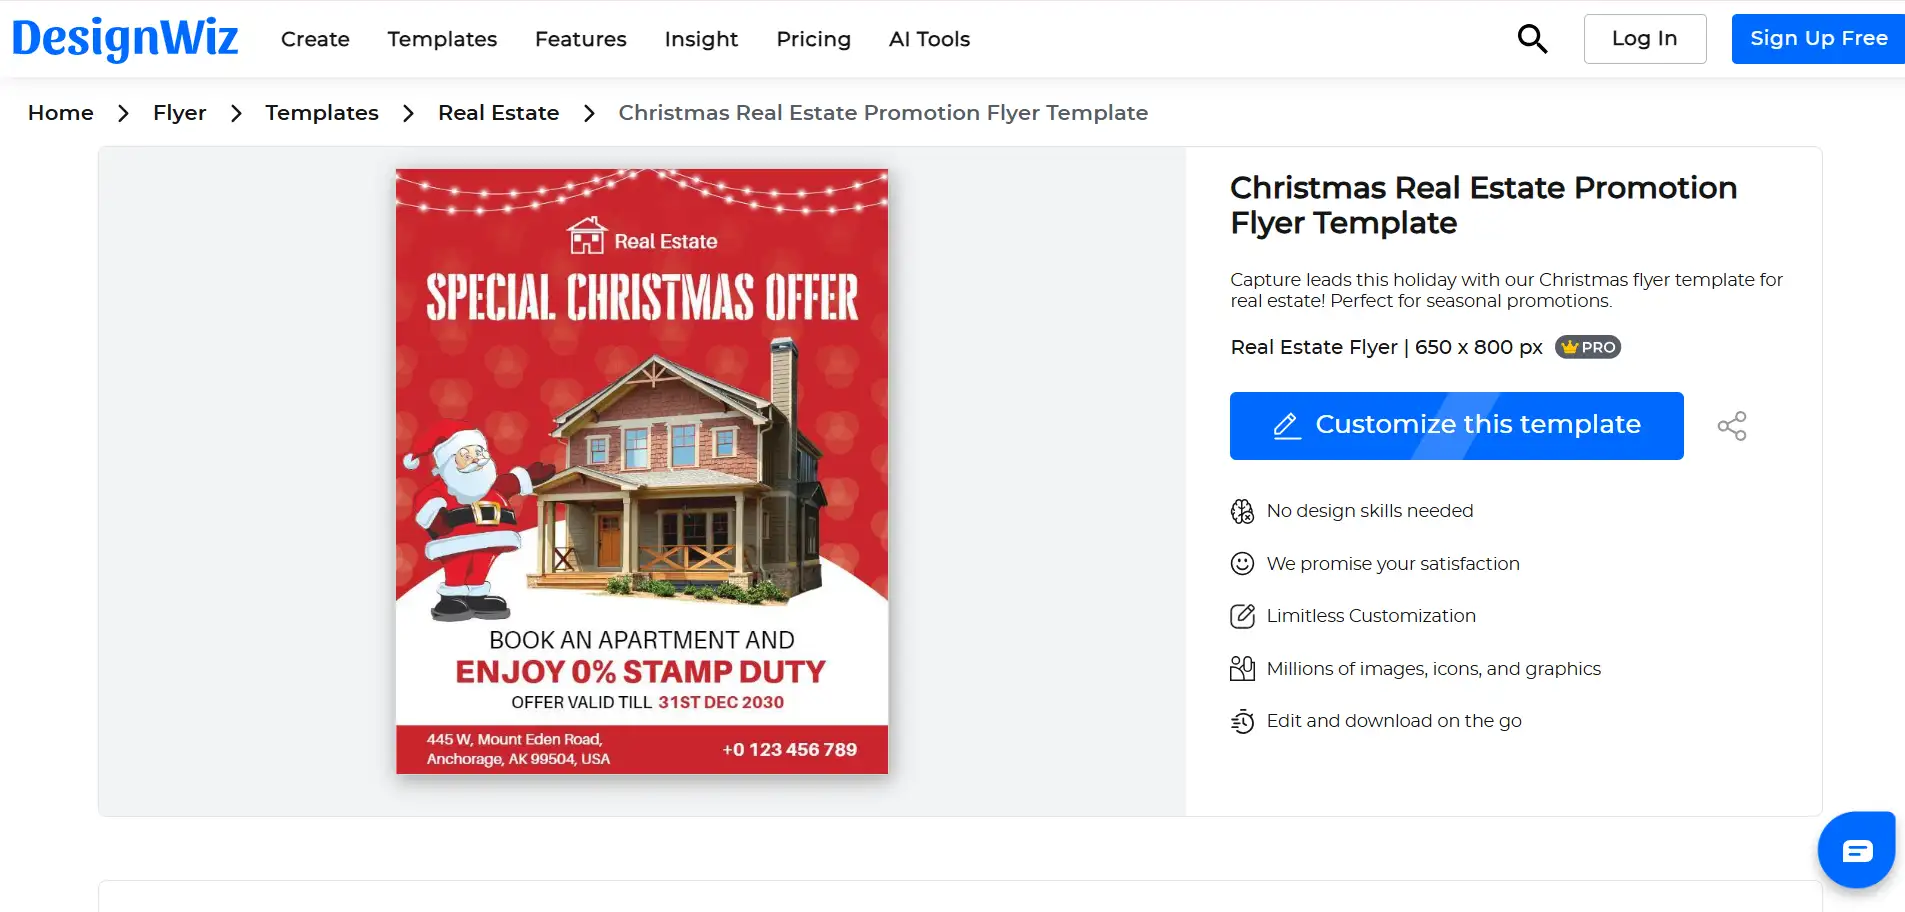Open the Create menu
This screenshot has height=912, width=1905.
tap(315, 39)
